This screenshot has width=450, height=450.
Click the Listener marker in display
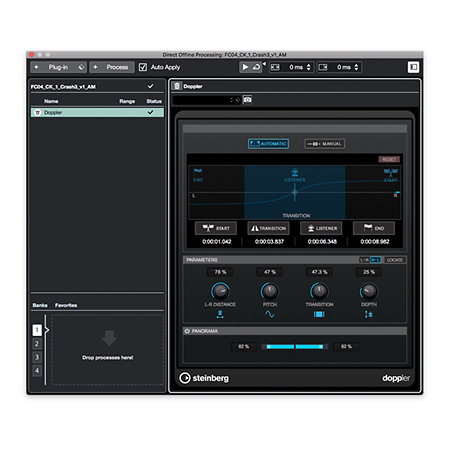tap(295, 175)
